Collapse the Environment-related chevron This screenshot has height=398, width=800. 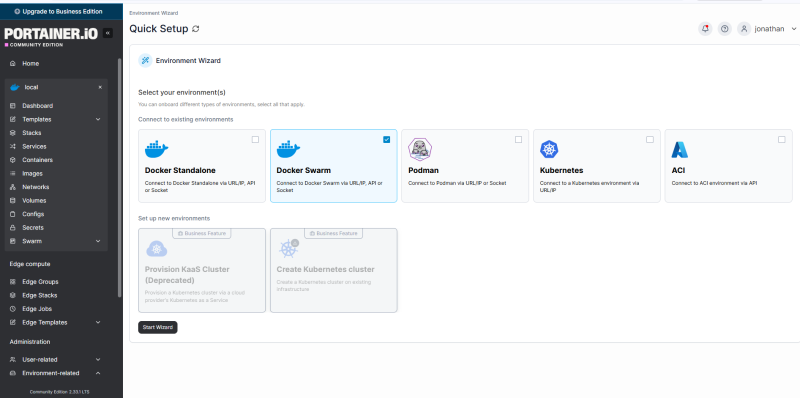98,374
